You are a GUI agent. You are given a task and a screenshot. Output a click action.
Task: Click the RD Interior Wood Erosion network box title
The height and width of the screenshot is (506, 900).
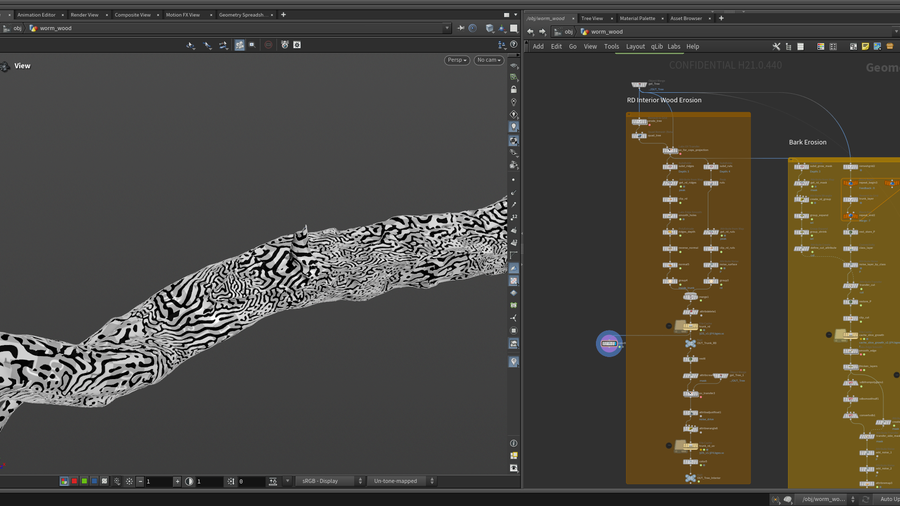point(664,100)
